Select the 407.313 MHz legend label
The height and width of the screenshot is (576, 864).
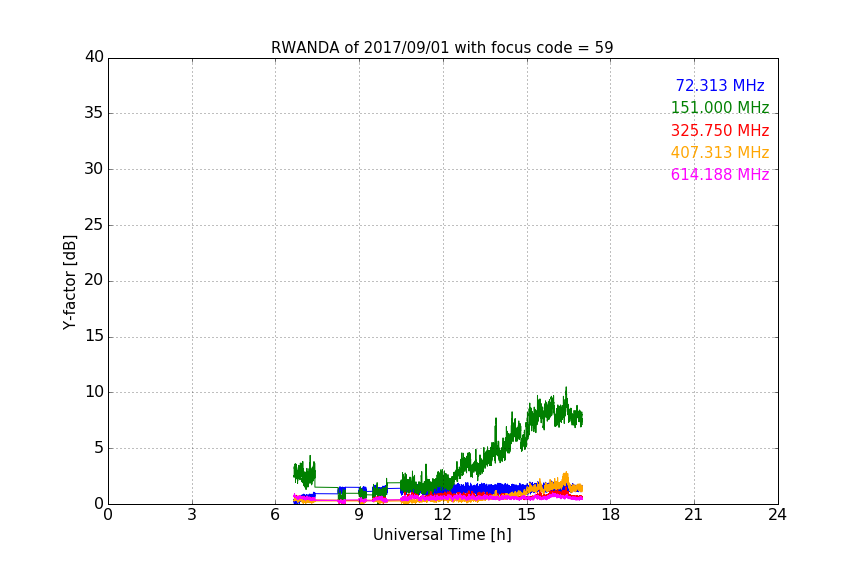point(720,152)
